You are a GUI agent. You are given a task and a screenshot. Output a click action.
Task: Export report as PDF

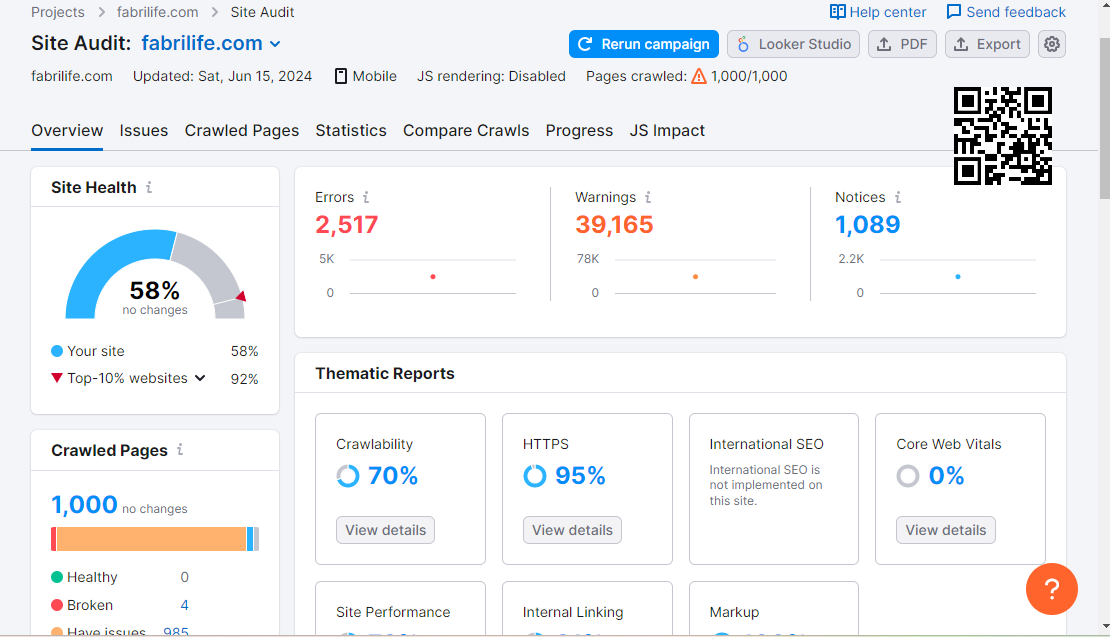coord(902,44)
